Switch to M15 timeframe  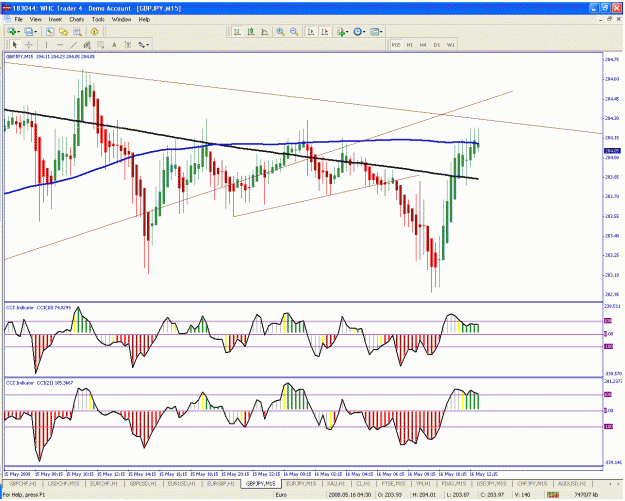click(396, 45)
